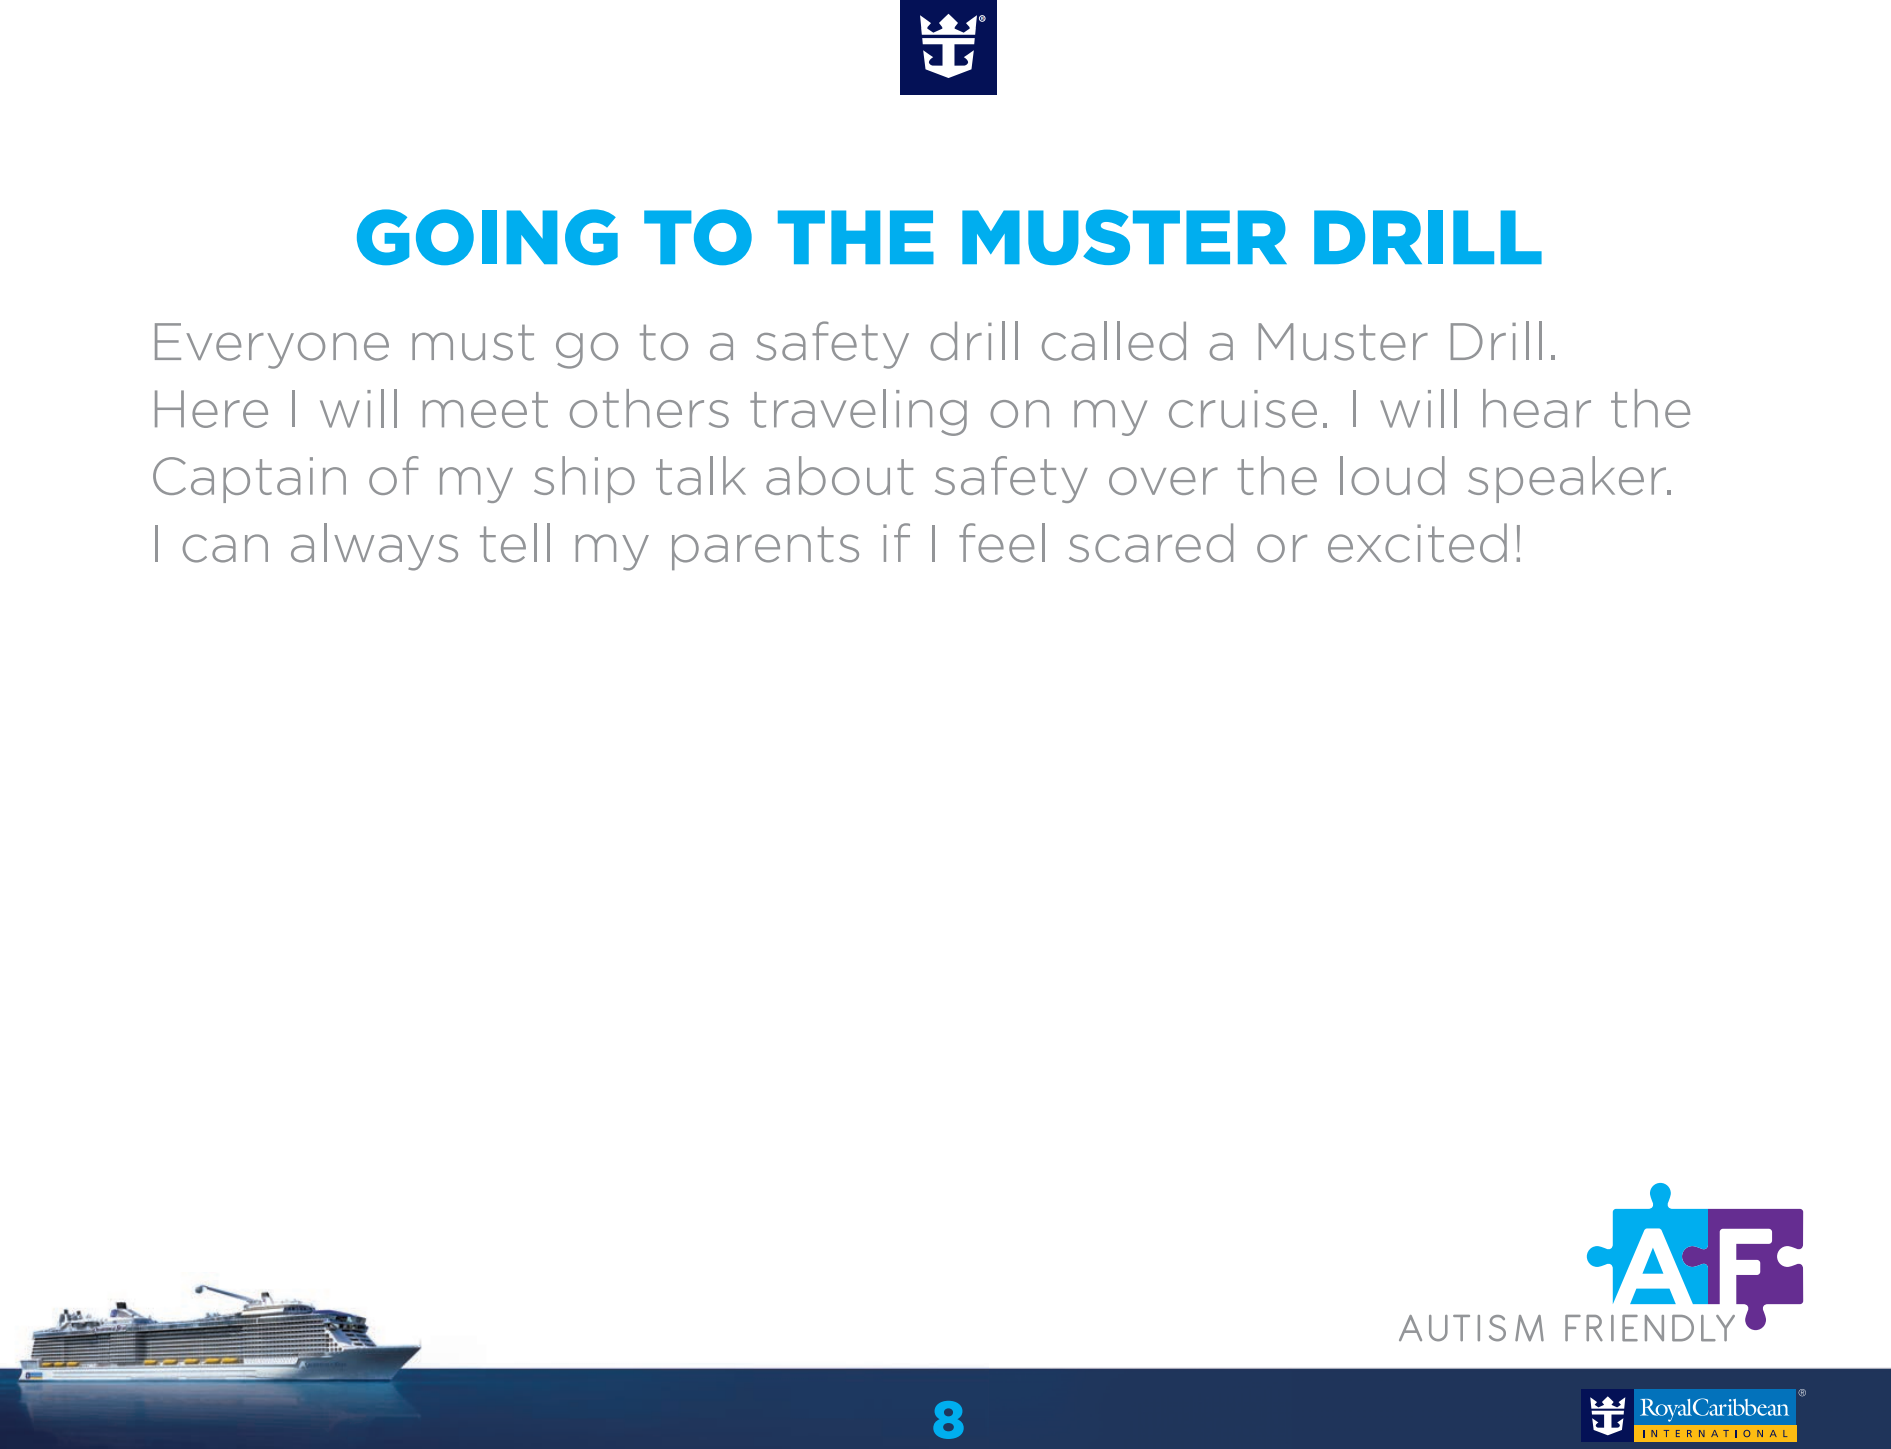
Task: Click the word 'Captain' in body text
Action: pos(249,478)
